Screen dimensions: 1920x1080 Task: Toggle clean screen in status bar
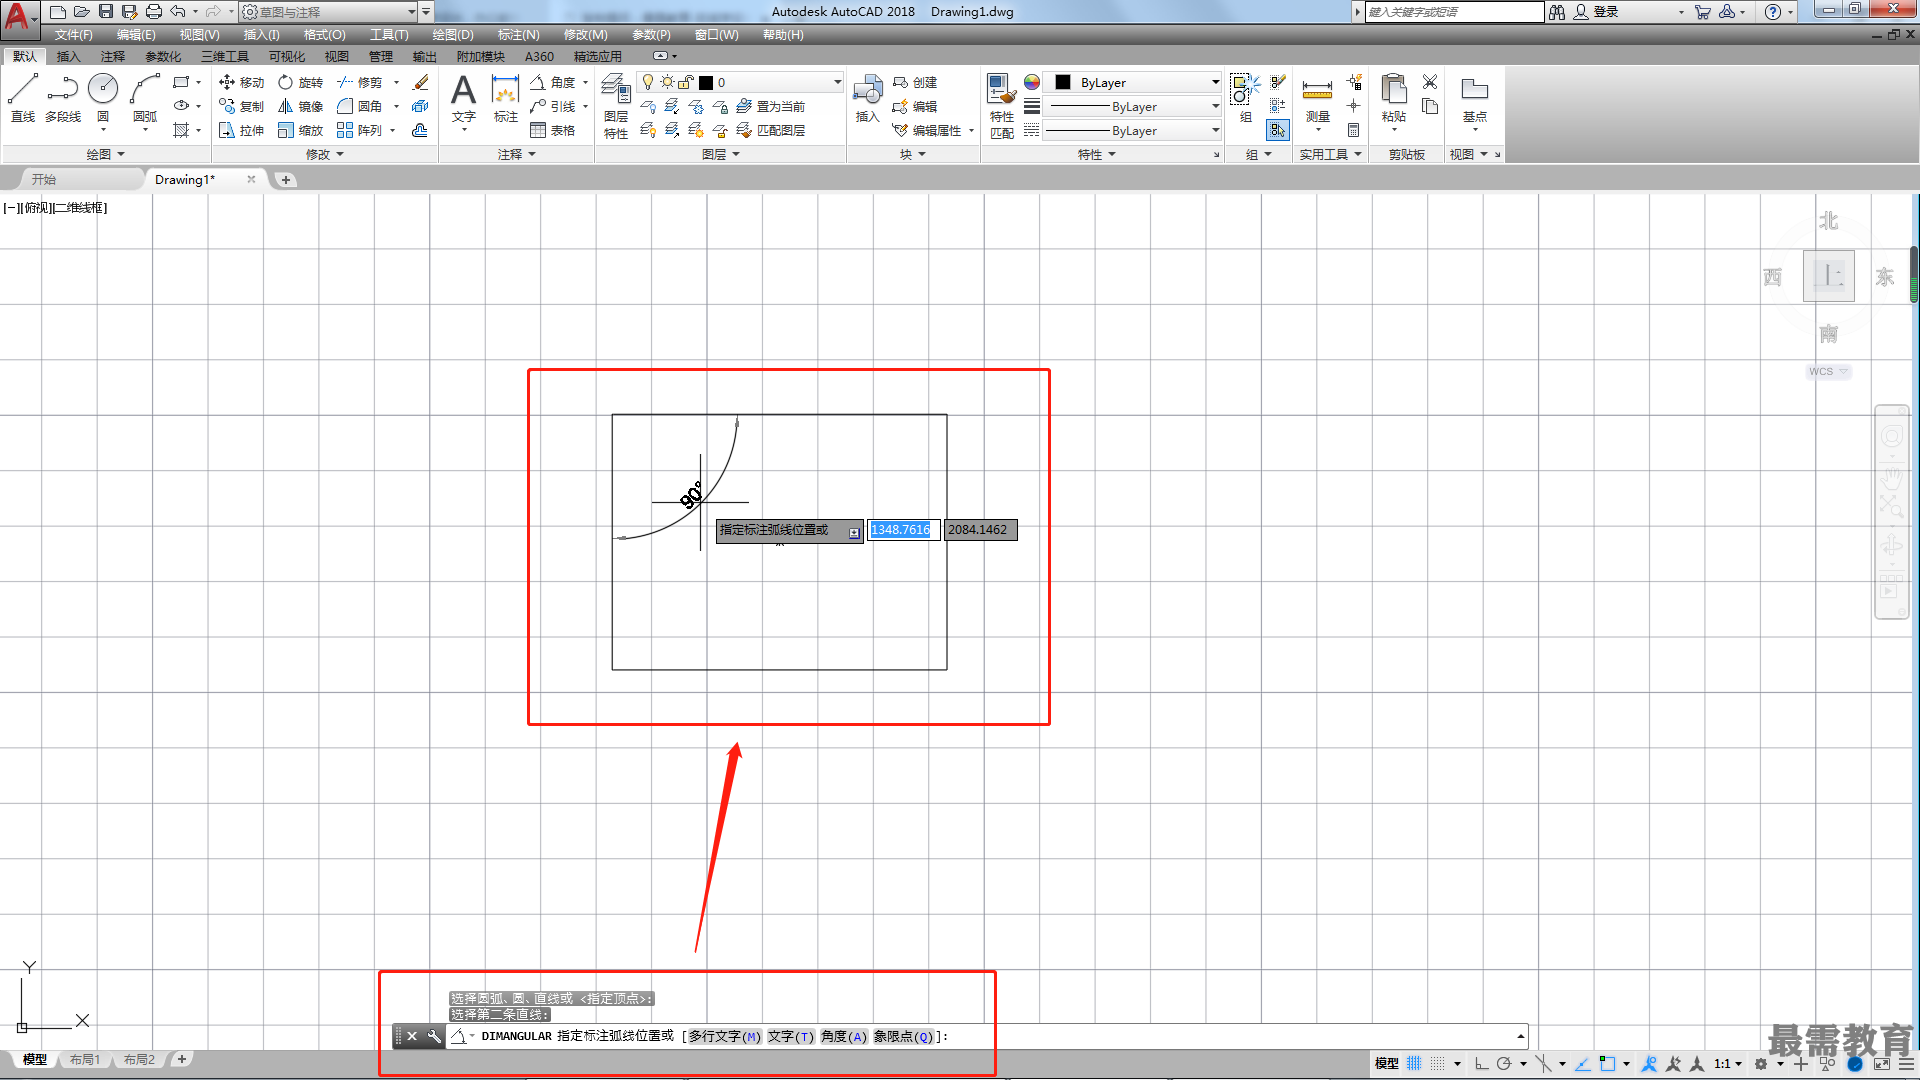1882,1064
